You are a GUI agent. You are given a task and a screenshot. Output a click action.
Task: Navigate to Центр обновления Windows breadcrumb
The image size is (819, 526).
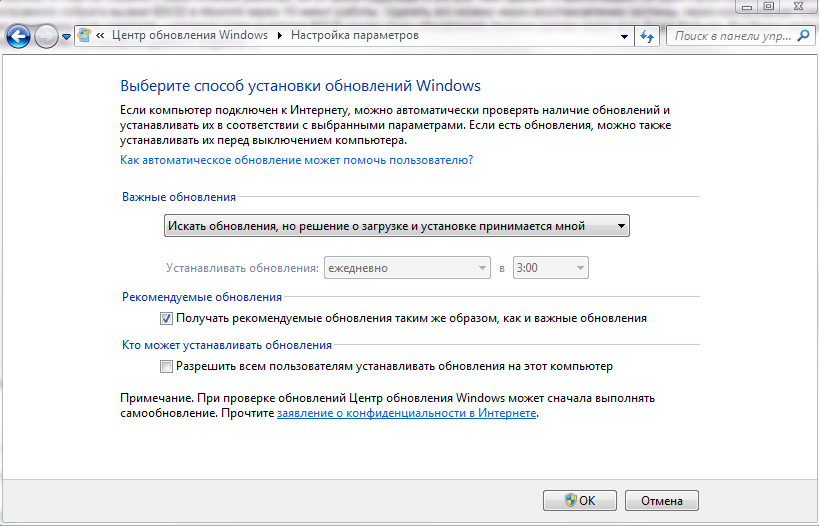(x=190, y=35)
